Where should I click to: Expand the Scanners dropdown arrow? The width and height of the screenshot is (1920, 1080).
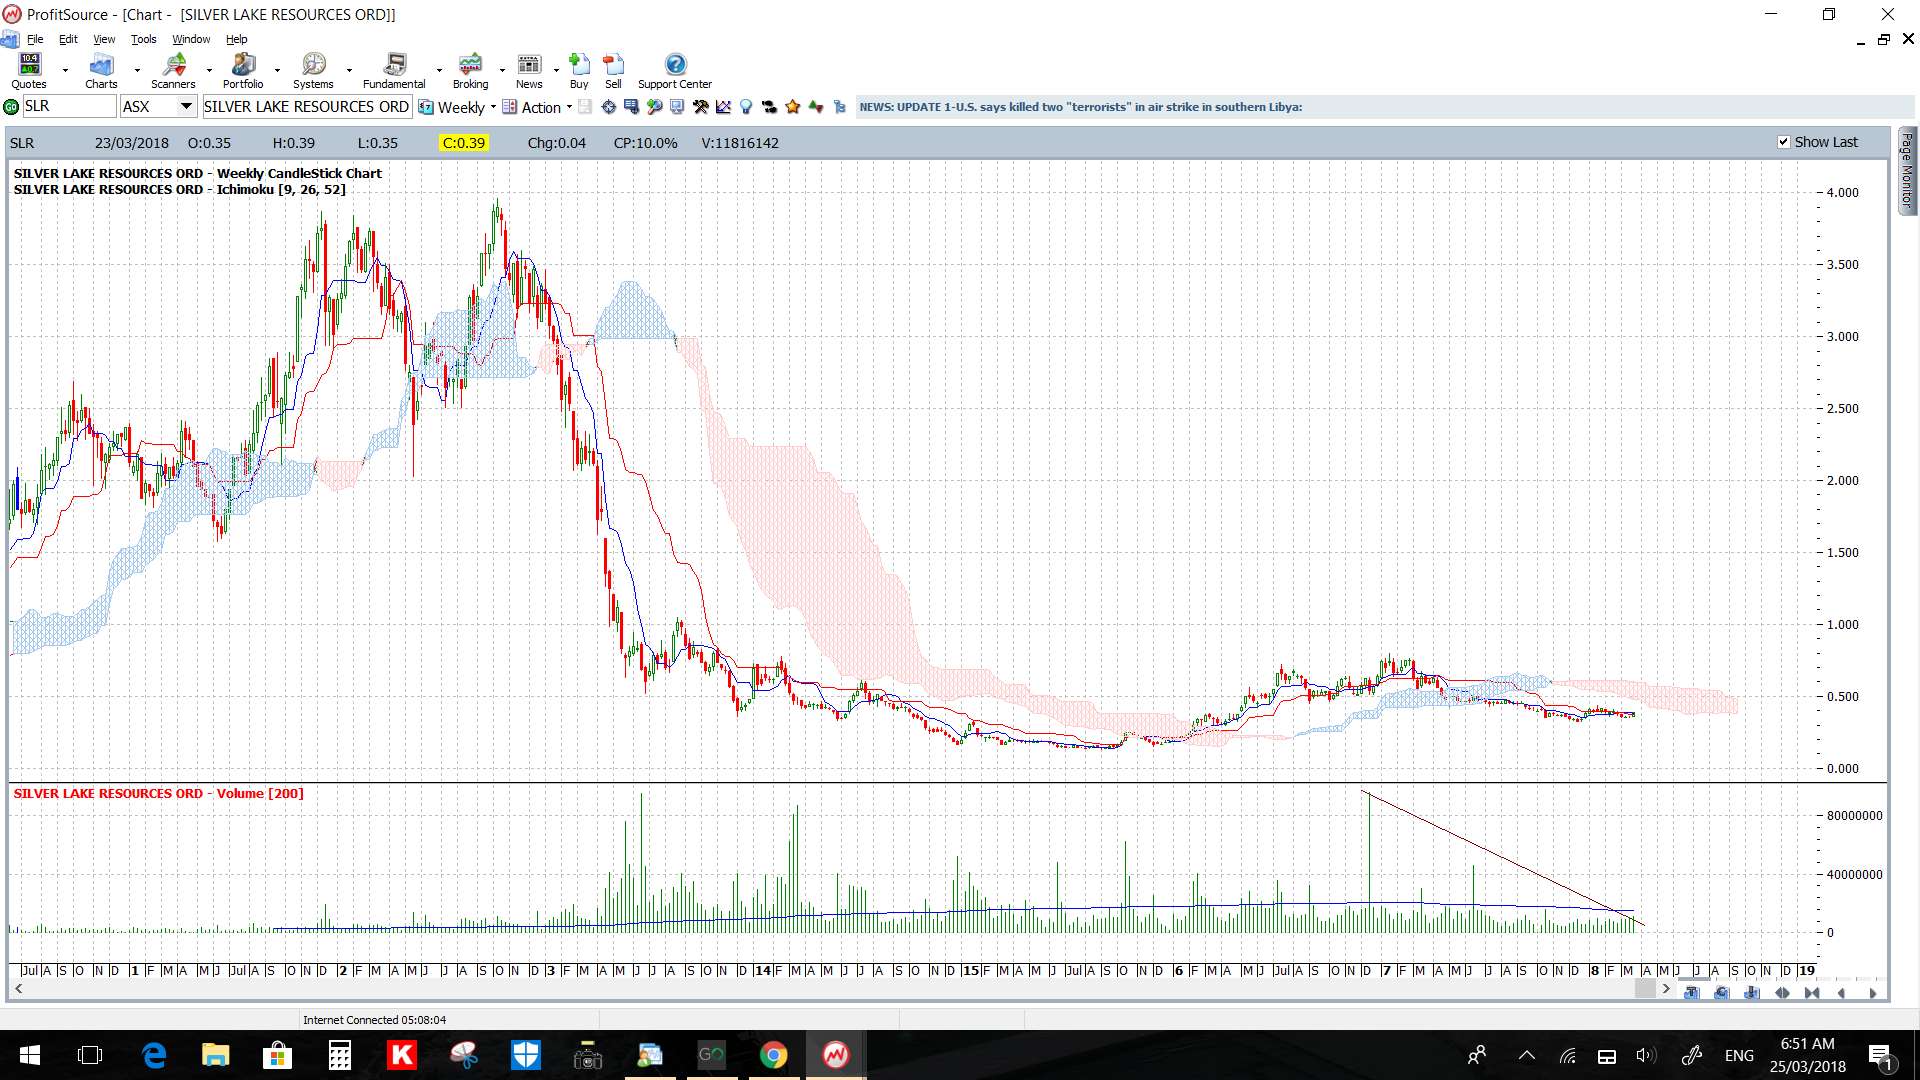coord(209,71)
